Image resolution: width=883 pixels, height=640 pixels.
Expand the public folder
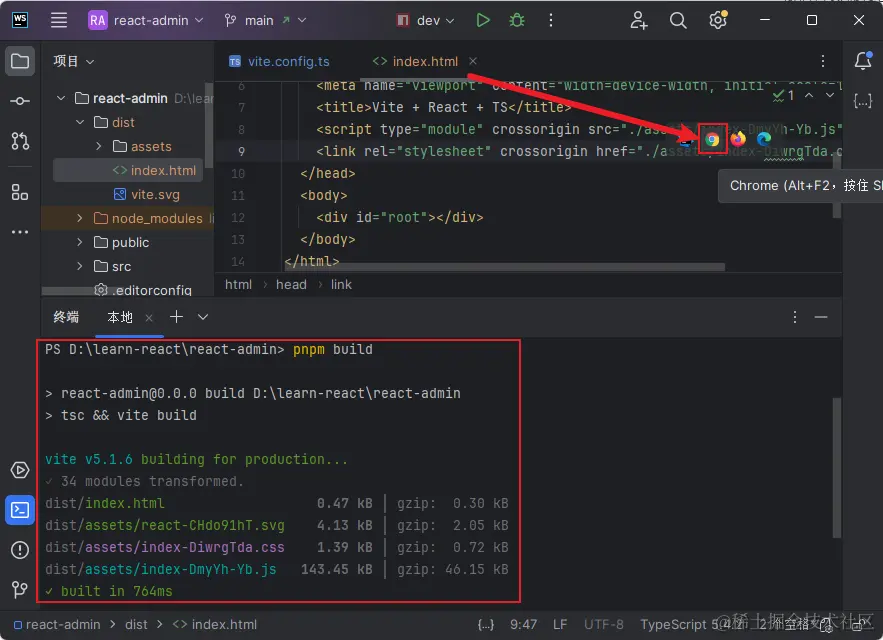pos(80,242)
